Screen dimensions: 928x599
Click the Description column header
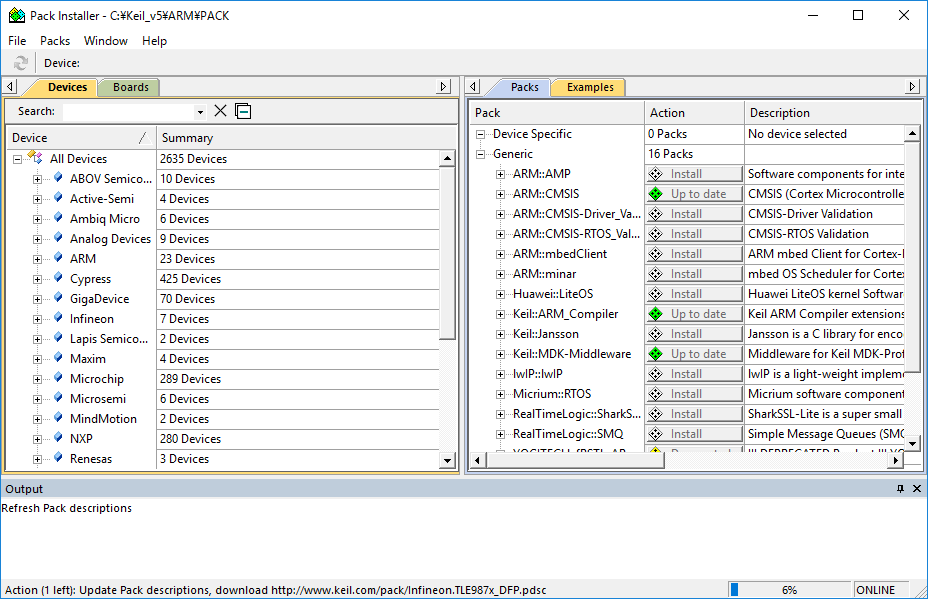pos(833,112)
